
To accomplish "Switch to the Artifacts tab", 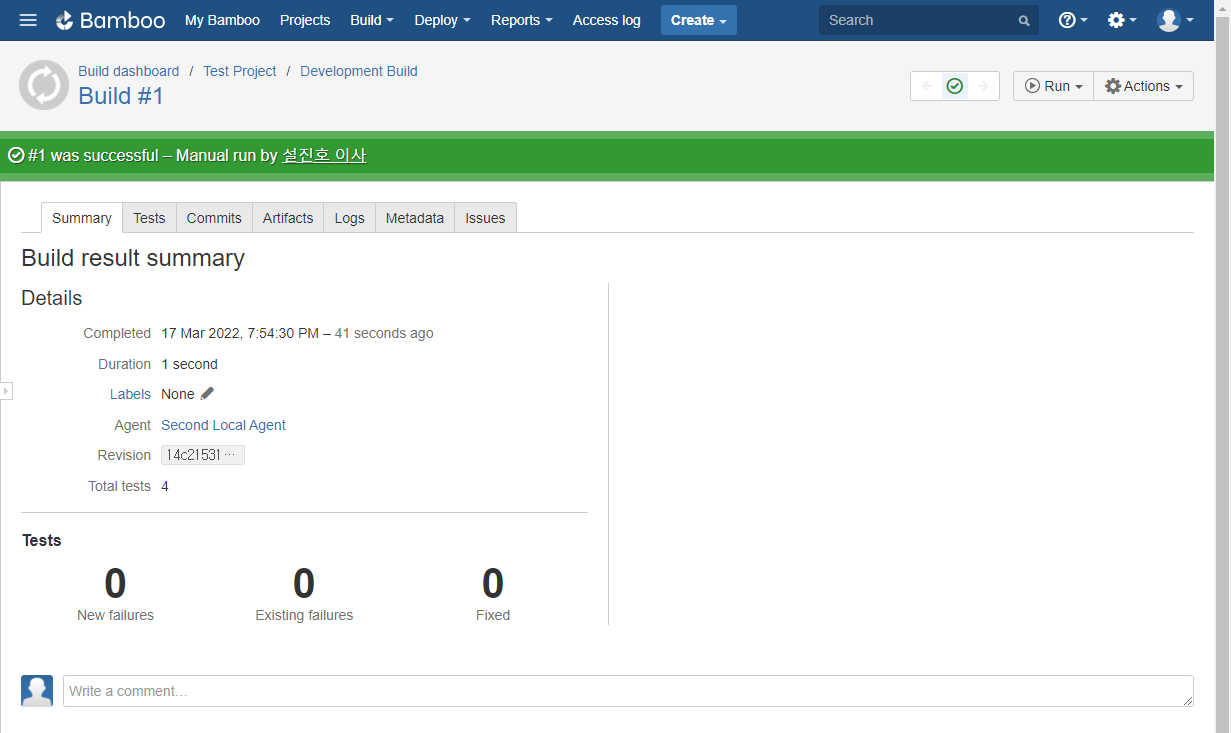I will 288,218.
